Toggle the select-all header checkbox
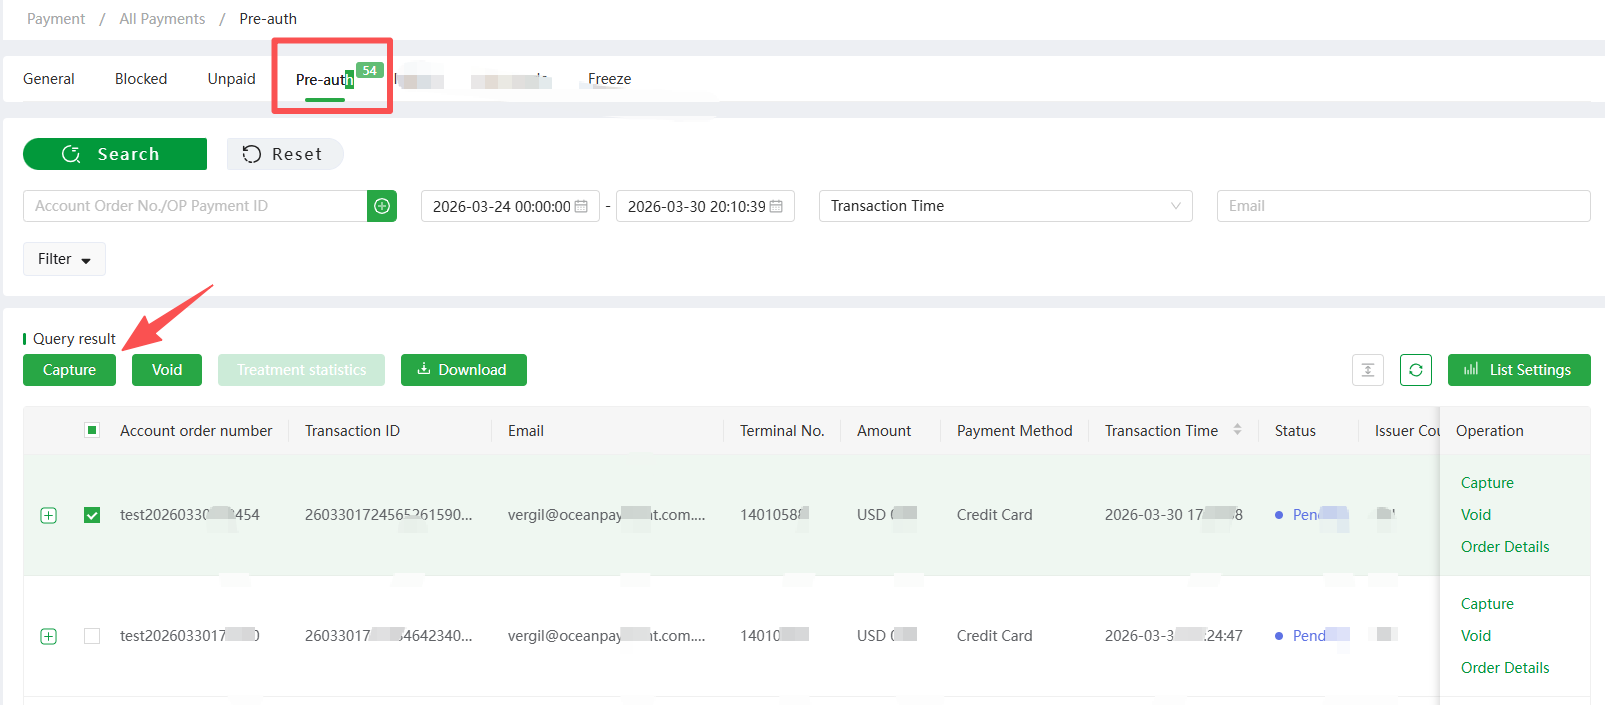1605x705 pixels. click(x=92, y=430)
